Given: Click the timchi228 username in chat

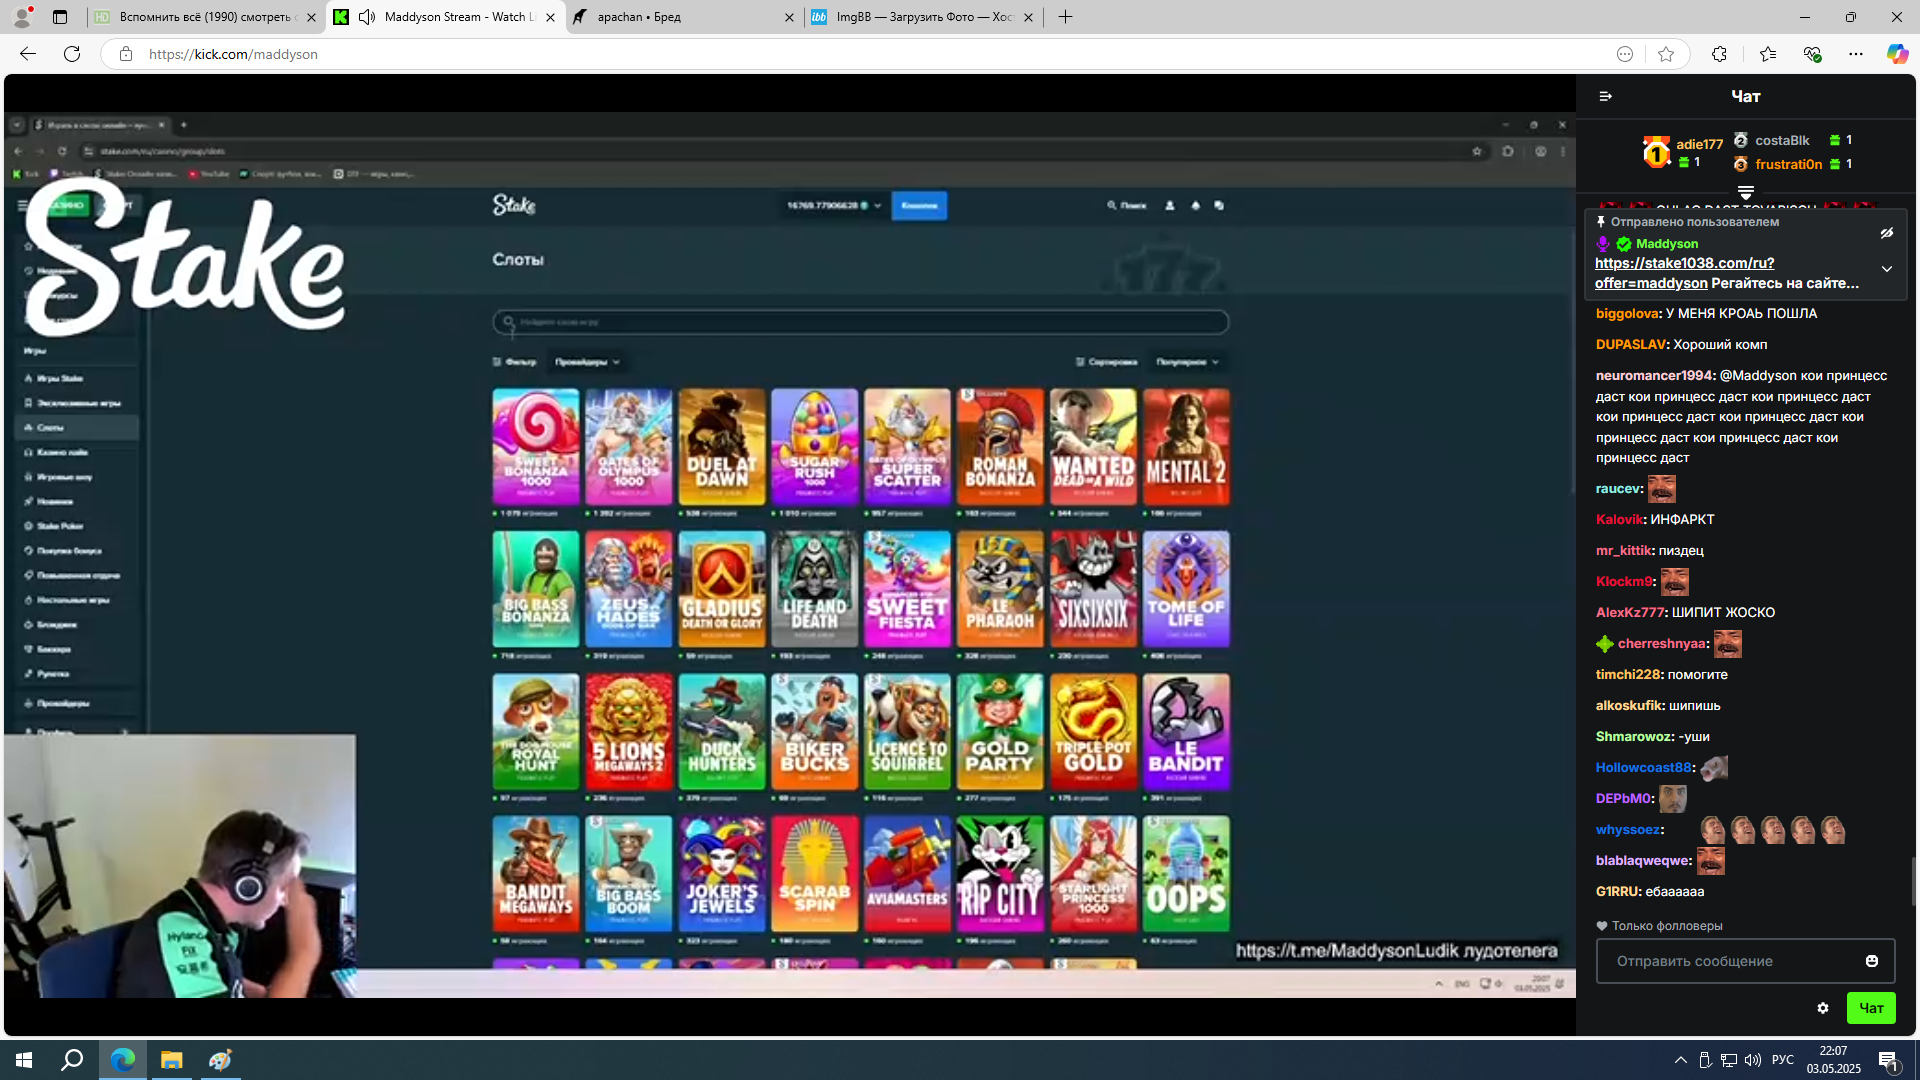Looking at the screenshot, I should tap(1628, 674).
